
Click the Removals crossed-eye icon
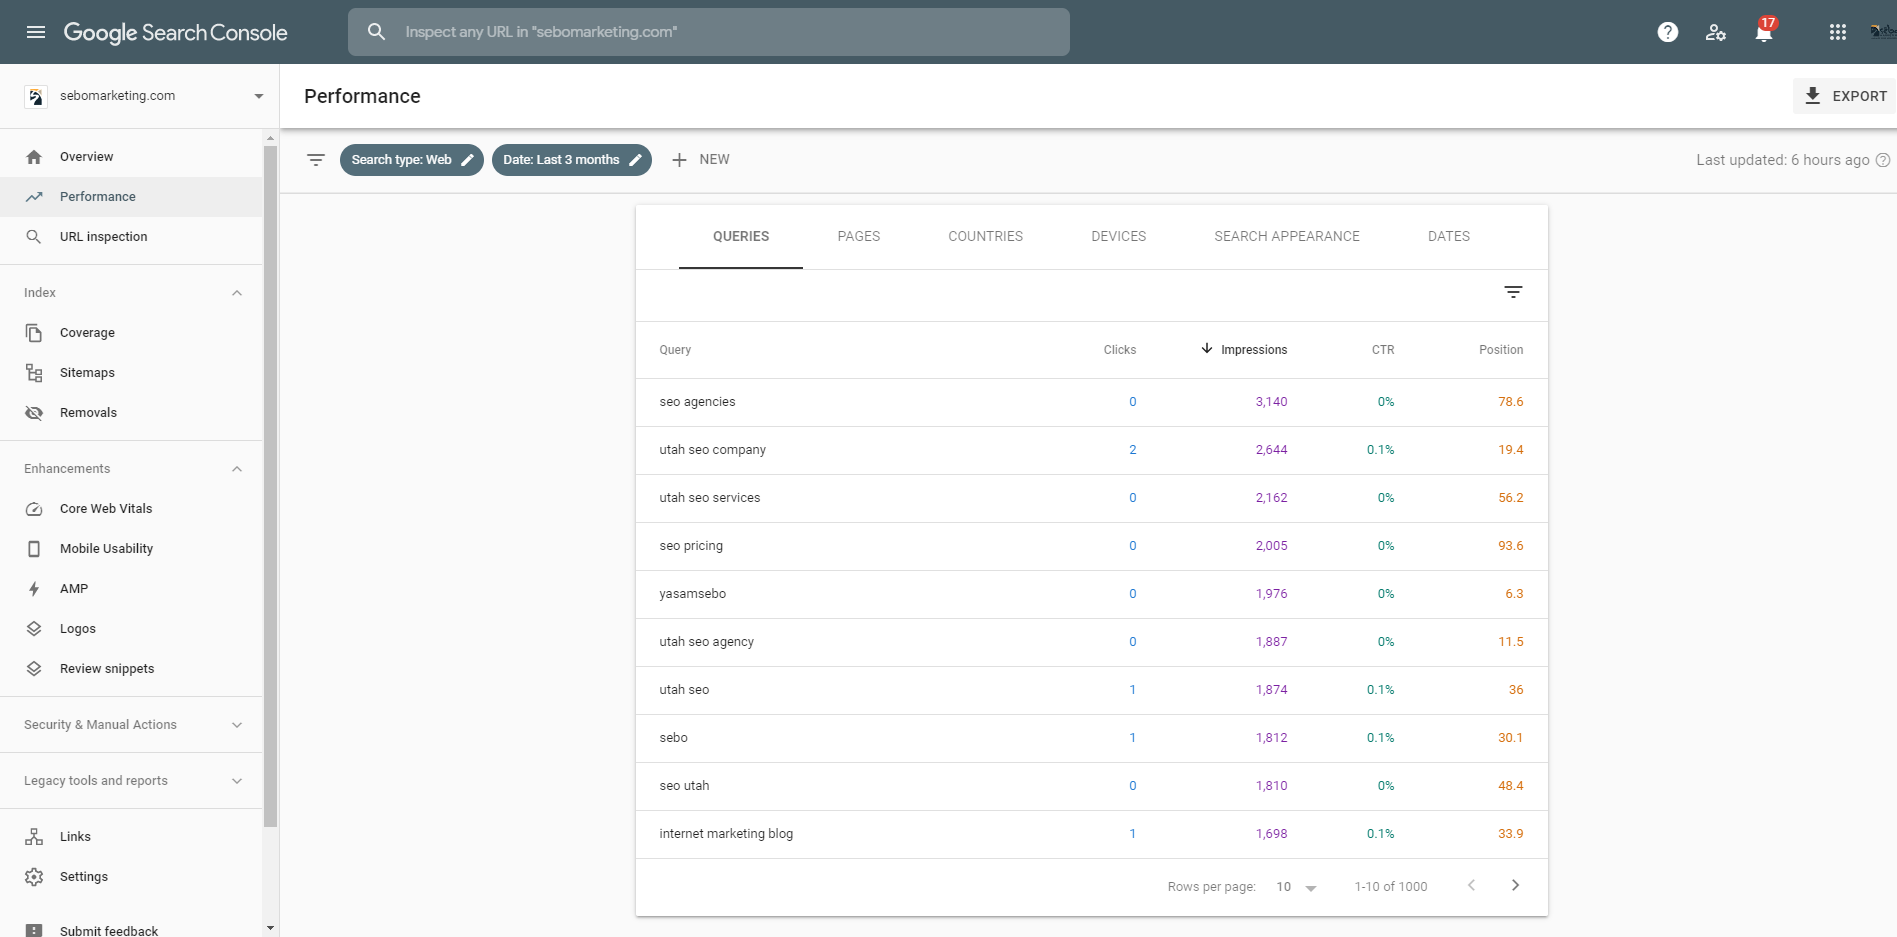[34, 413]
